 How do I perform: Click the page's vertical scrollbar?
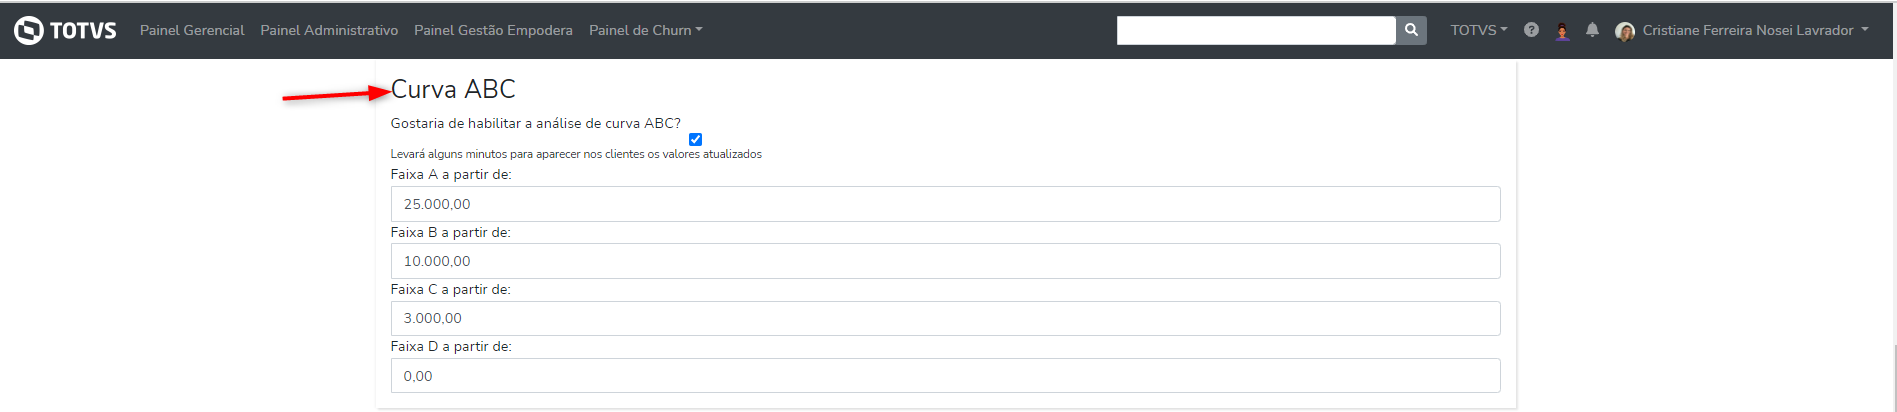pyautogui.click(x=1893, y=378)
